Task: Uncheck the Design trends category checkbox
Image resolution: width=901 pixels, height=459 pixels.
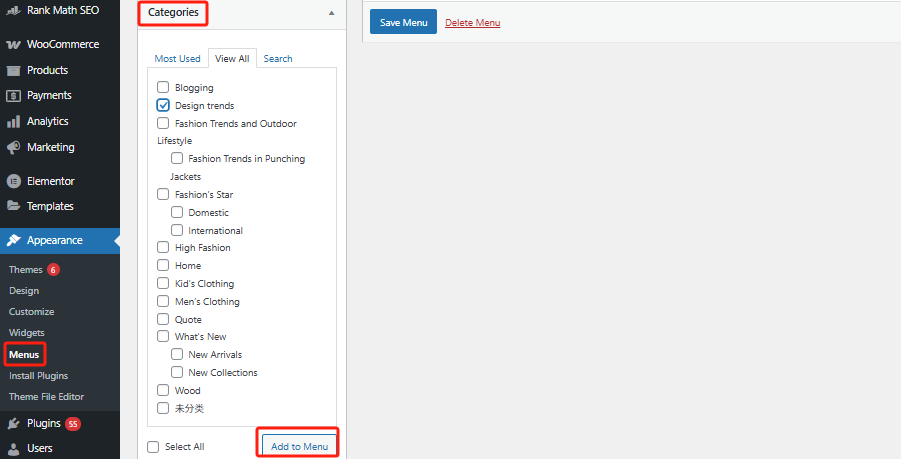Action: click(163, 105)
